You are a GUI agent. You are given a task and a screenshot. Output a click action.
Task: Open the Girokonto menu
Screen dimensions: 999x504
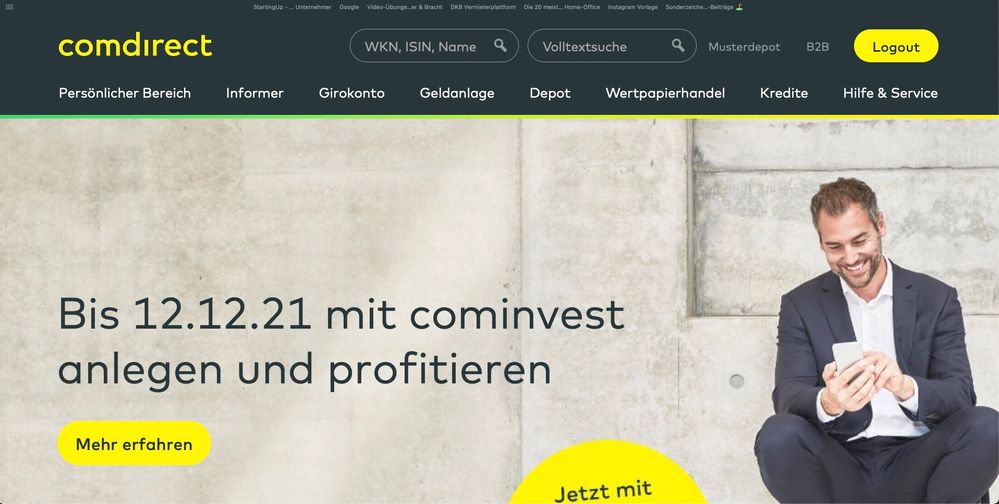point(352,93)
